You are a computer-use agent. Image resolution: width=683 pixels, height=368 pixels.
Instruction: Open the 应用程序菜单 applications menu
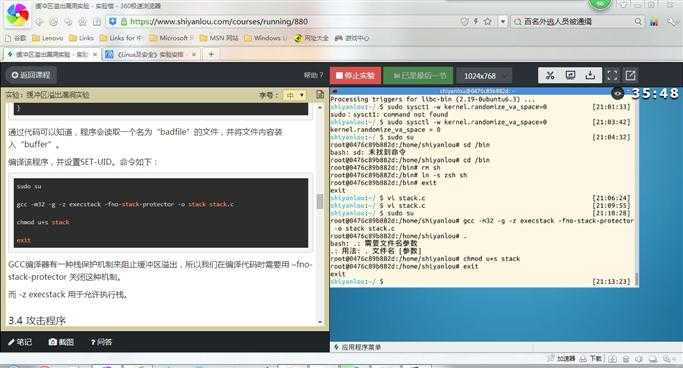(x=357, y=347)
